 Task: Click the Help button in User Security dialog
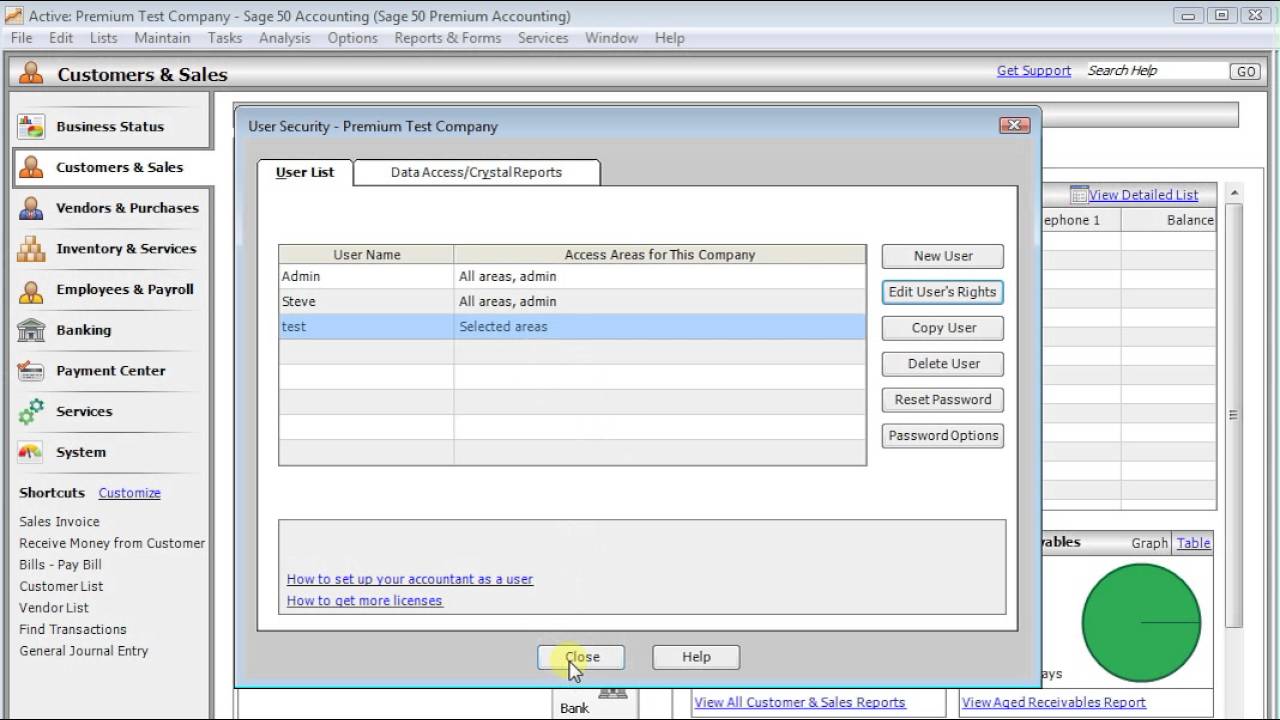point(696,657)
